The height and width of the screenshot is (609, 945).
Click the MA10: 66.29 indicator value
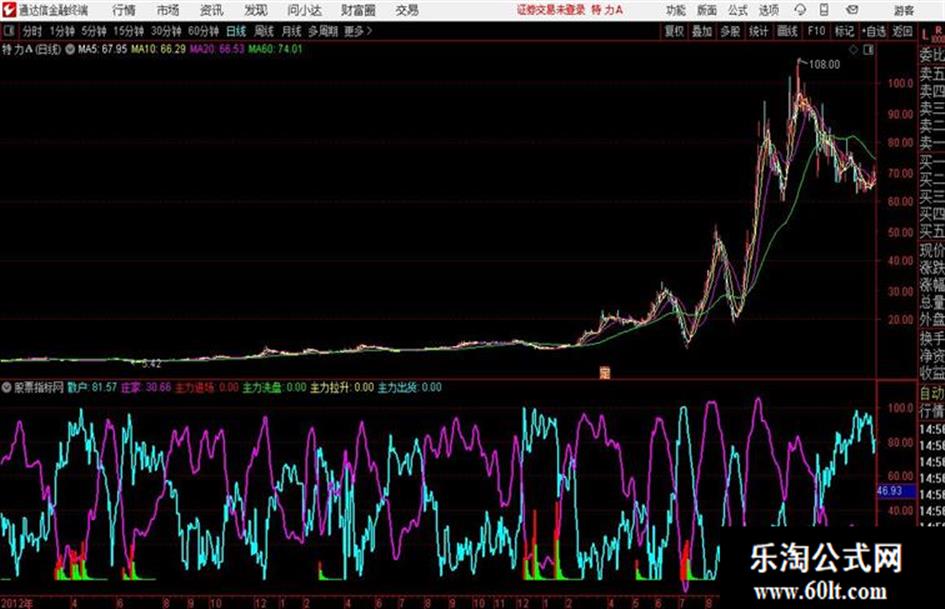pos(159,49)
